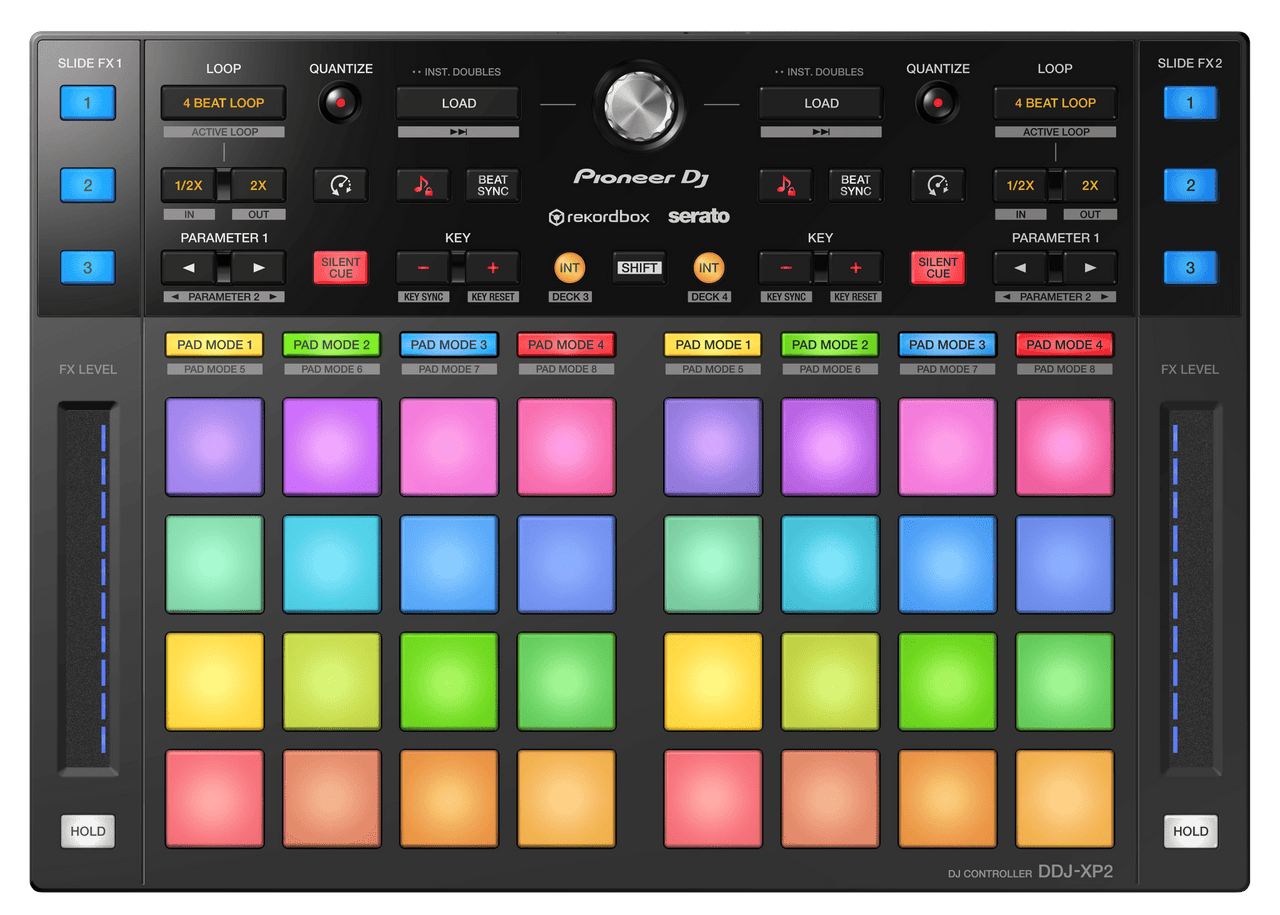Screen dimensions: 1280x915
Task: Trigger SLIDE FX2 button 3
Action: point(1190,268)
